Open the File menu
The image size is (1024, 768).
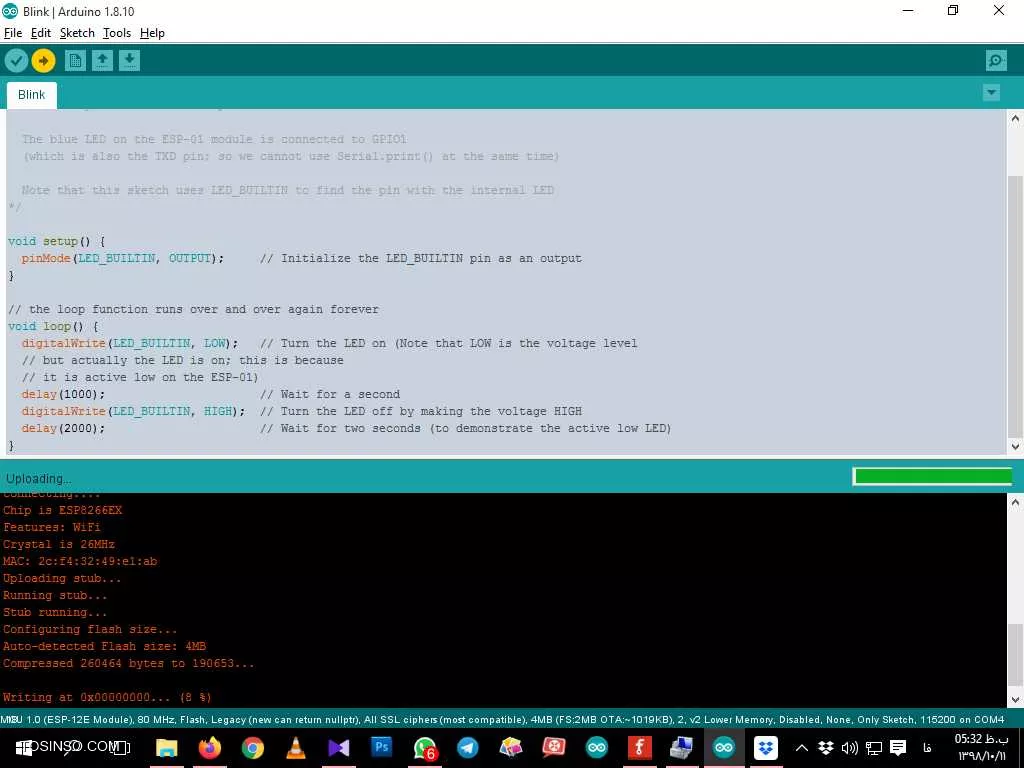pyautogui.click(x=13, y=33)
